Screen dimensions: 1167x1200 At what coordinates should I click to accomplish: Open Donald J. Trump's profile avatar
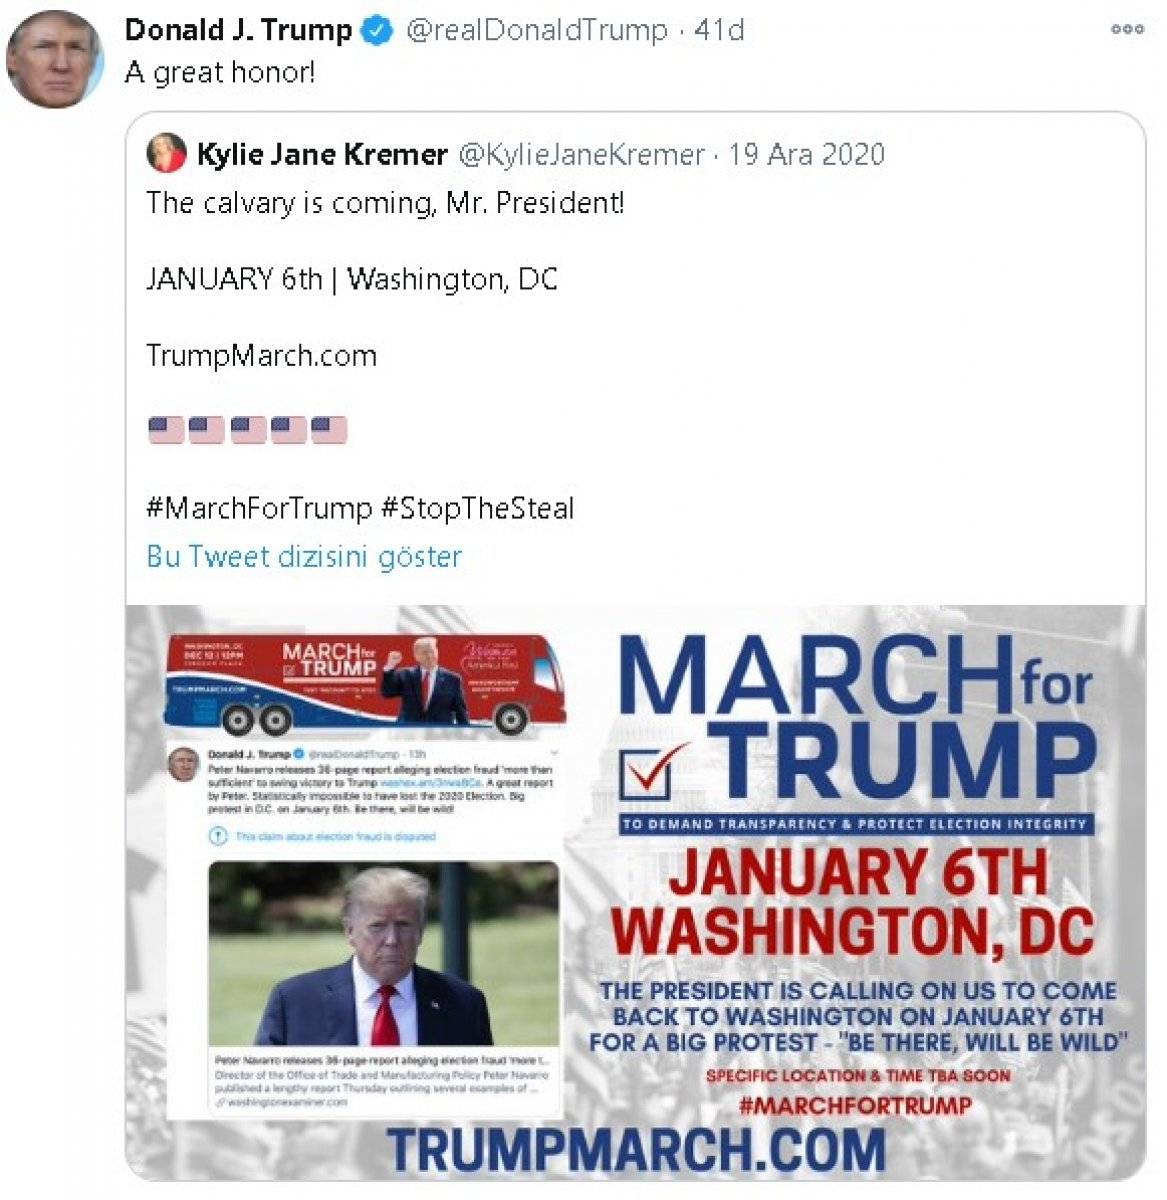click(54, 60)
